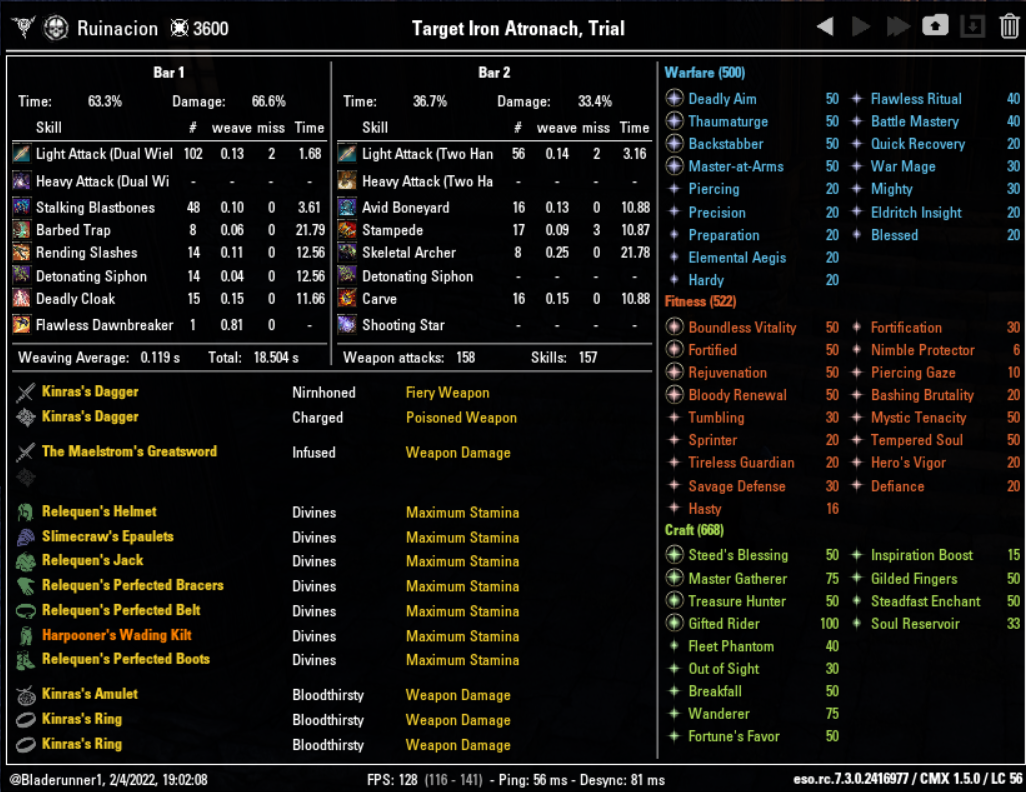The width and height of the screenshot is (1026, 792).
Task: Click the Tempered Soul passive entry
Action: [x=936, y=440]
